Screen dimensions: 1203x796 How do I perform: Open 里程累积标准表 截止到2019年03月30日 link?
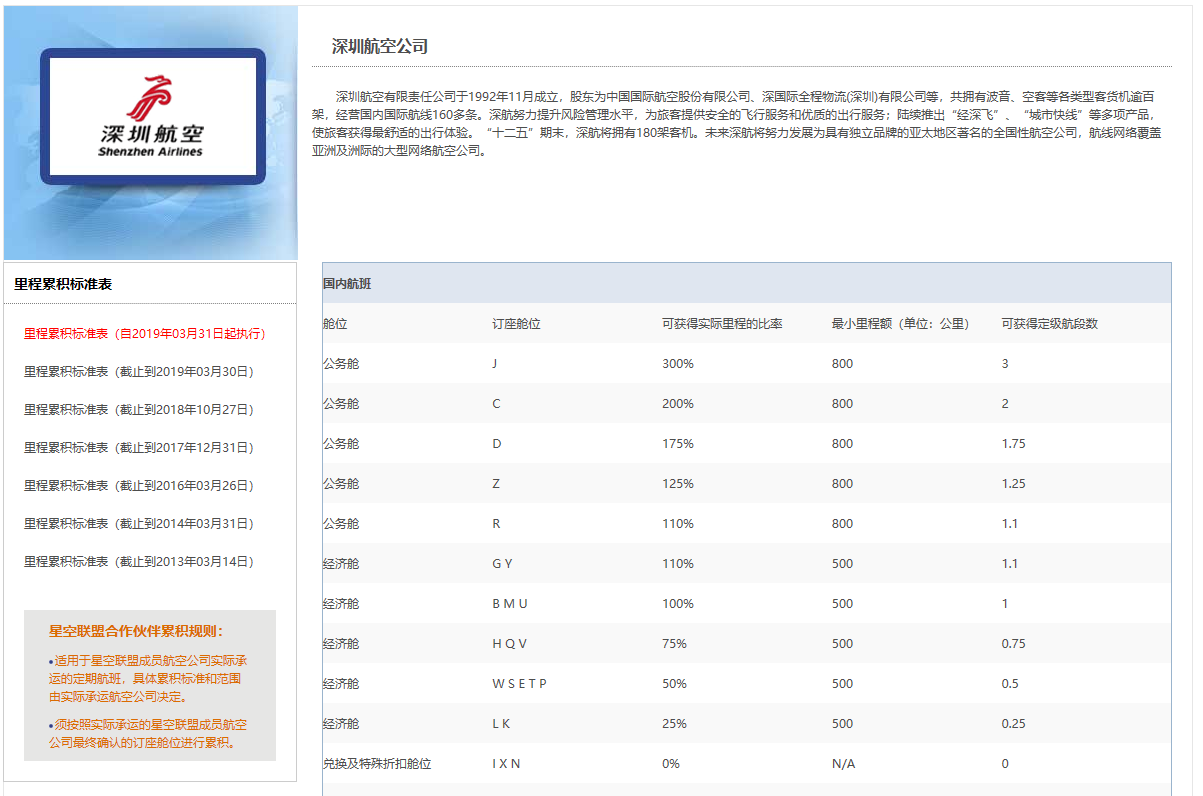coord(139,371)
